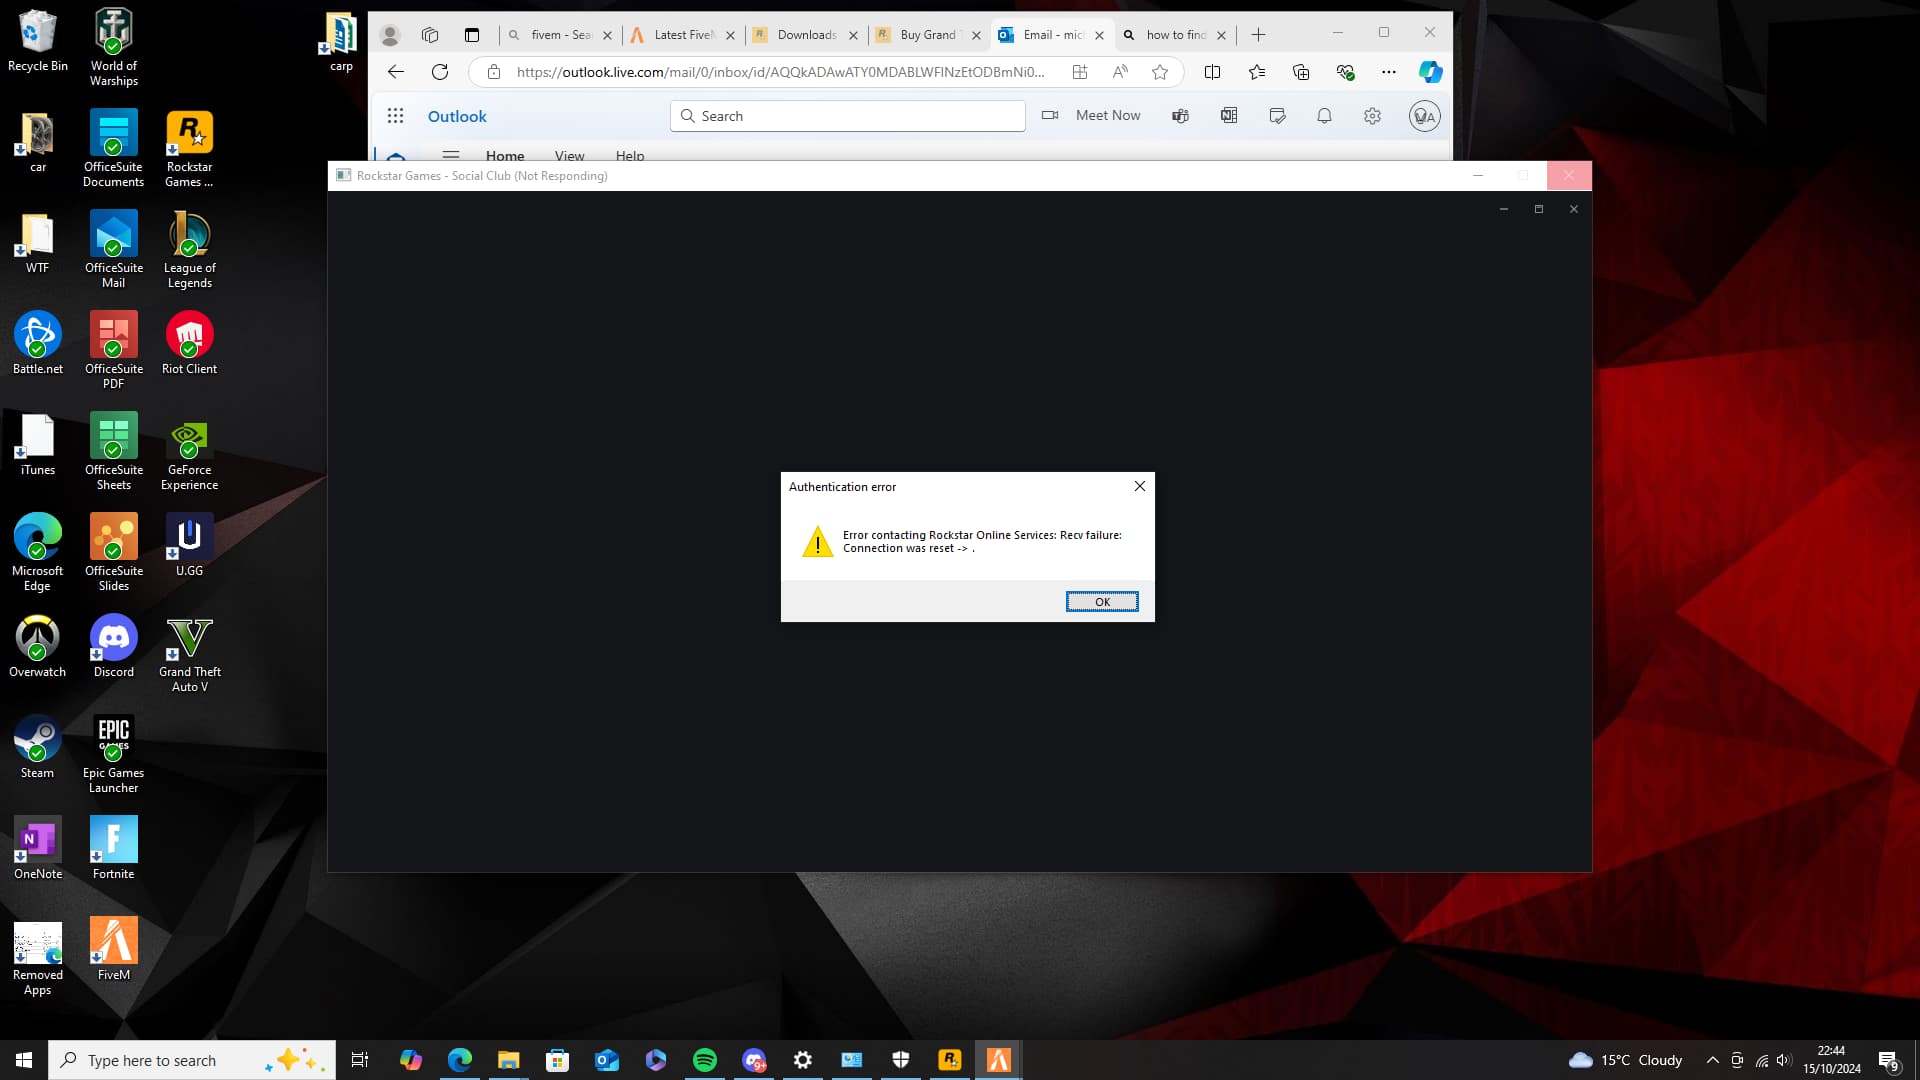This screenshot has height=1080, width=1920.
Task: Open Outlook settings gear
Action: (x=1372, y=116)
